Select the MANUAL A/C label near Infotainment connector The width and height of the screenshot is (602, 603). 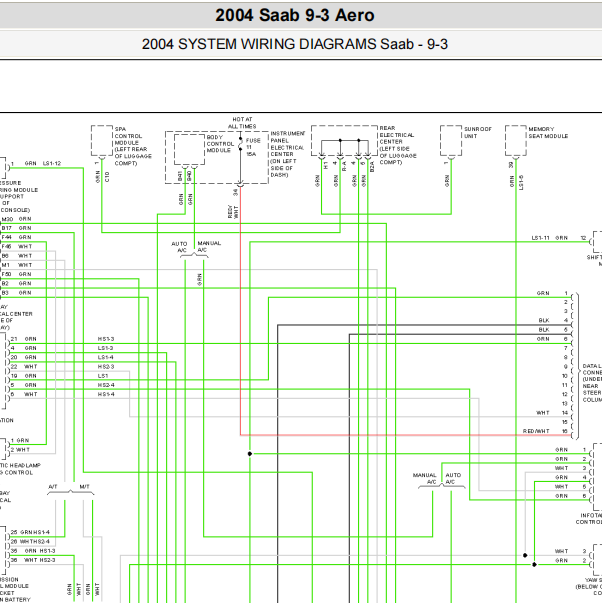click(x=425, y=478)
